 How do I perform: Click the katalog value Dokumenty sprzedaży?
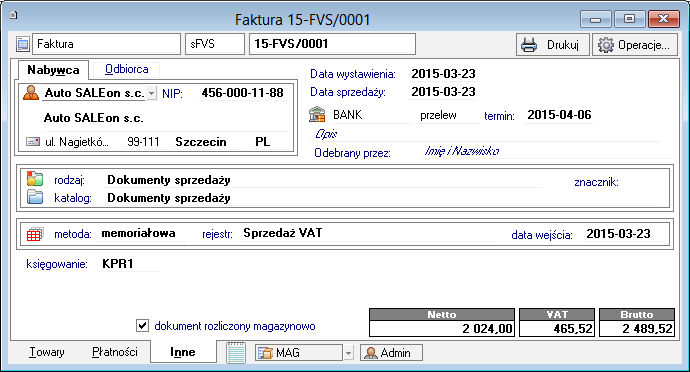tap(169, 198)
